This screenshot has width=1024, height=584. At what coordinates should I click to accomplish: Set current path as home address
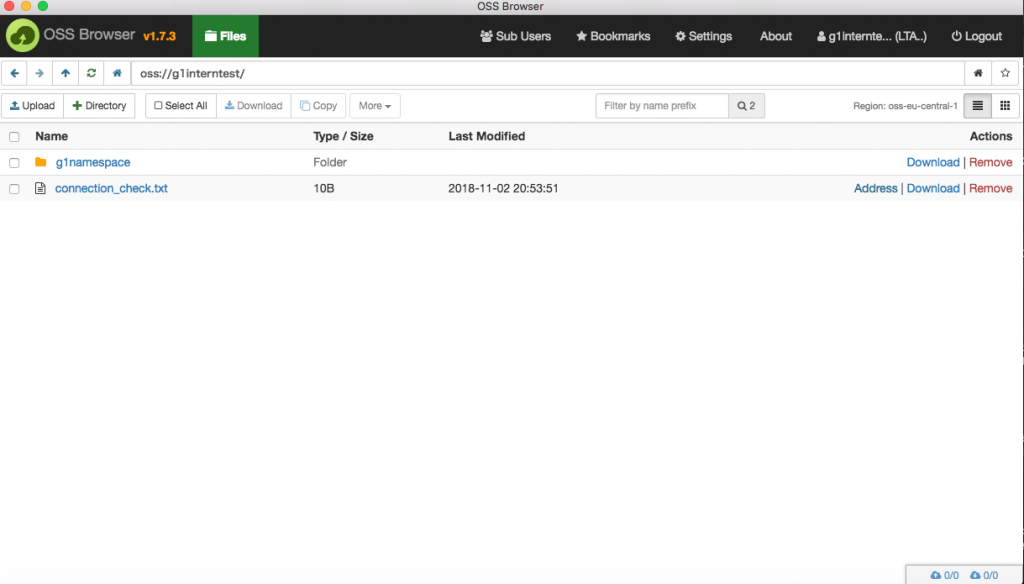click(x=978, y=73)
